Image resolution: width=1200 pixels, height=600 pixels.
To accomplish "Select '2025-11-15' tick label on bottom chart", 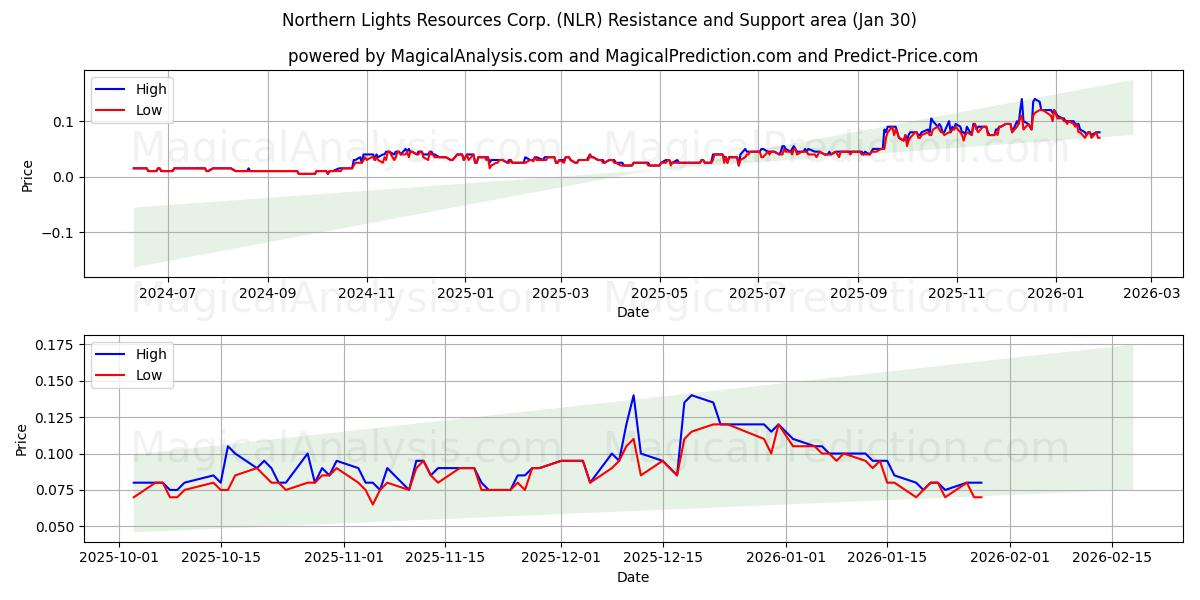I will 446,558.
